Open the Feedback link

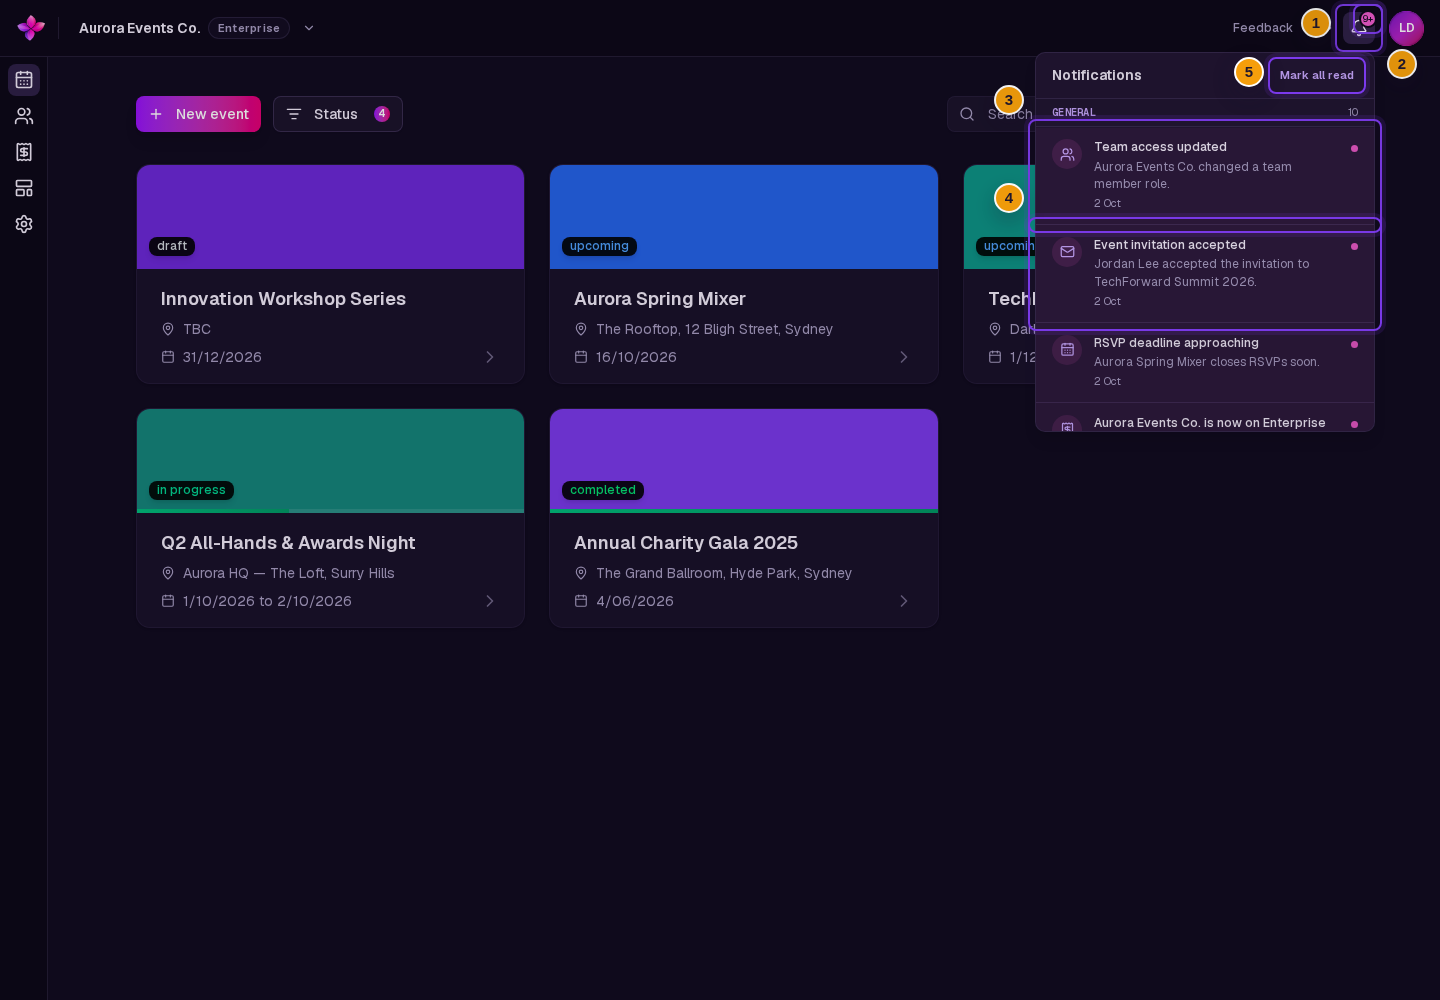tap(1262, 28)
